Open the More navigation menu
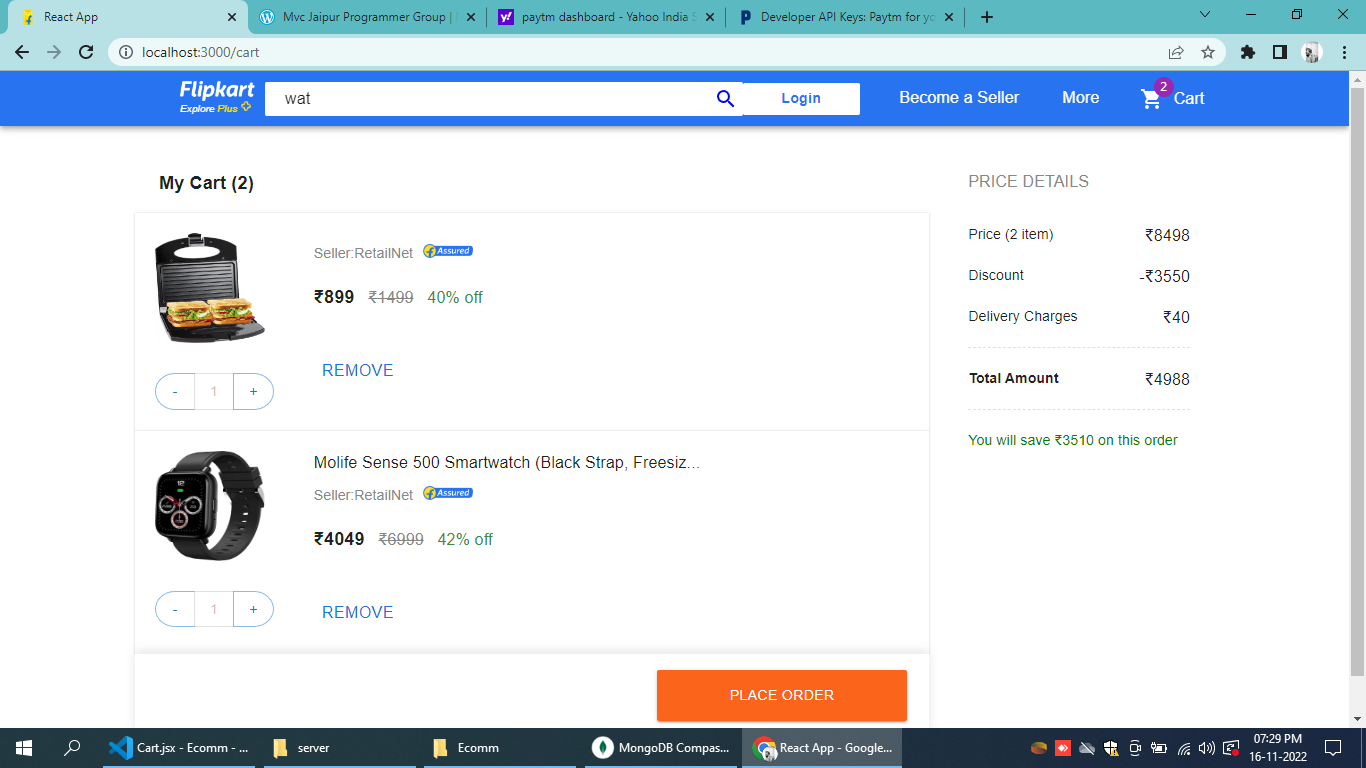This screenshot has width=1366, height=768. pos(1080,97)
